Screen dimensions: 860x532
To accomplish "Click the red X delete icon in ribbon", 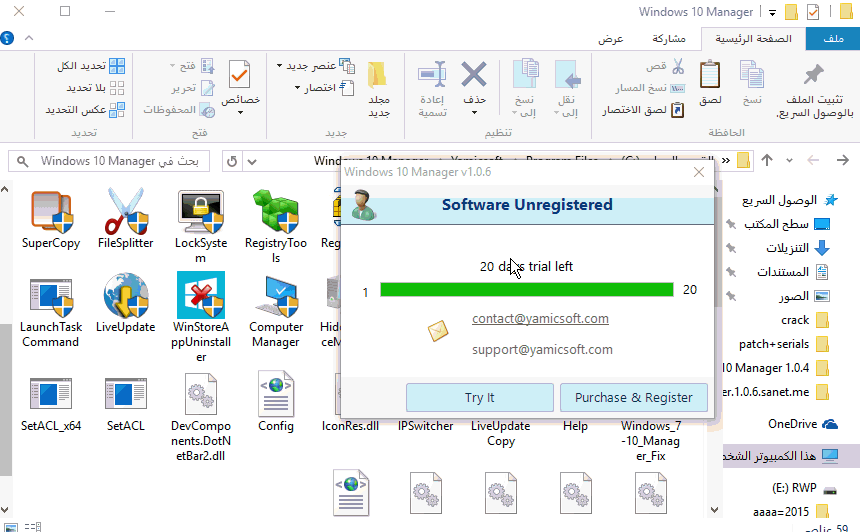I will point(474,75).
